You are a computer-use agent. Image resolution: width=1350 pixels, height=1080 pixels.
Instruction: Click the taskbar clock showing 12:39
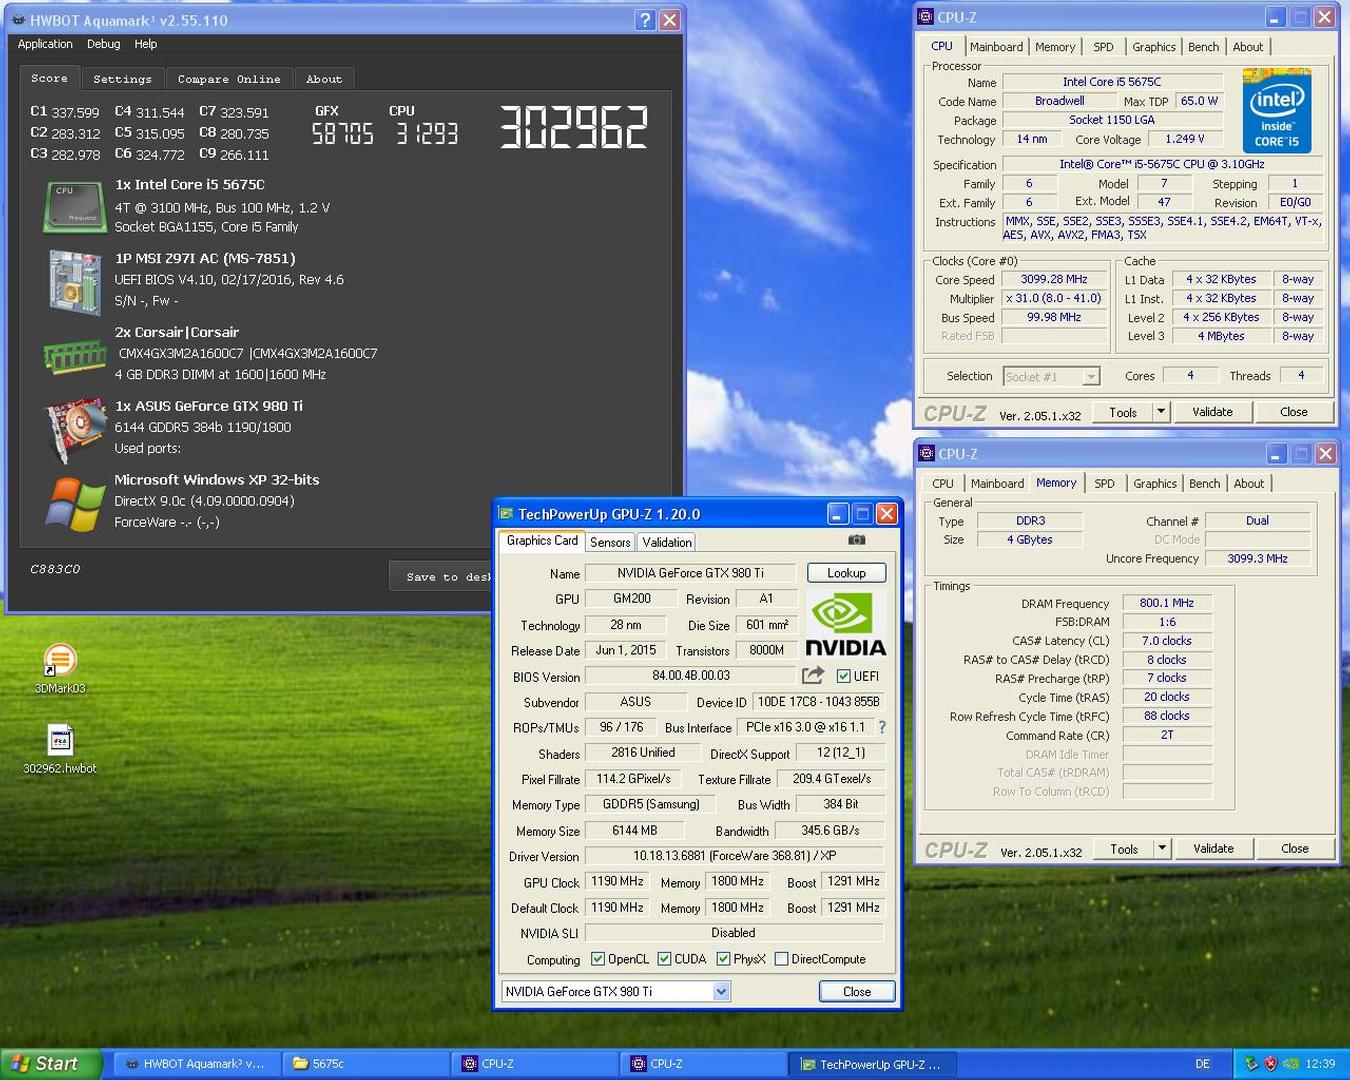pyautogui.click(x=1321, y=1064)
